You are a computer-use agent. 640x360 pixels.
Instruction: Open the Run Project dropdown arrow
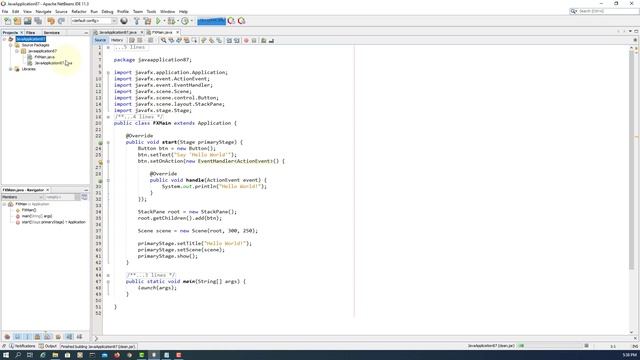pyautogui.click(x=164, y=21)
